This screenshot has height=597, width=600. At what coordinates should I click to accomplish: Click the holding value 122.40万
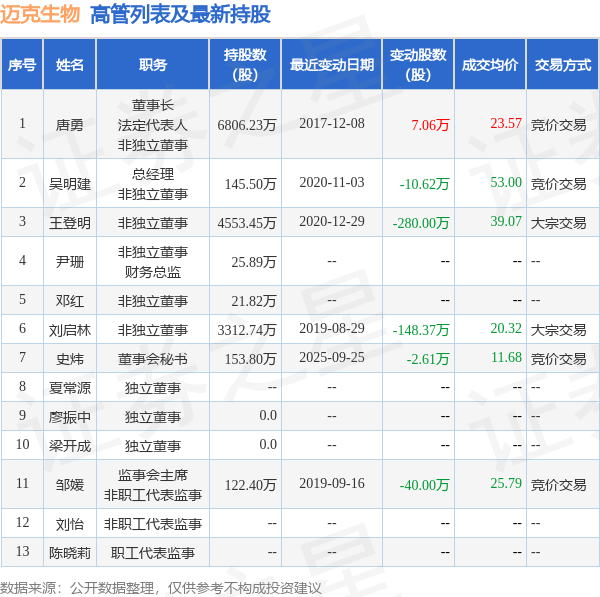tap(250, 485)
